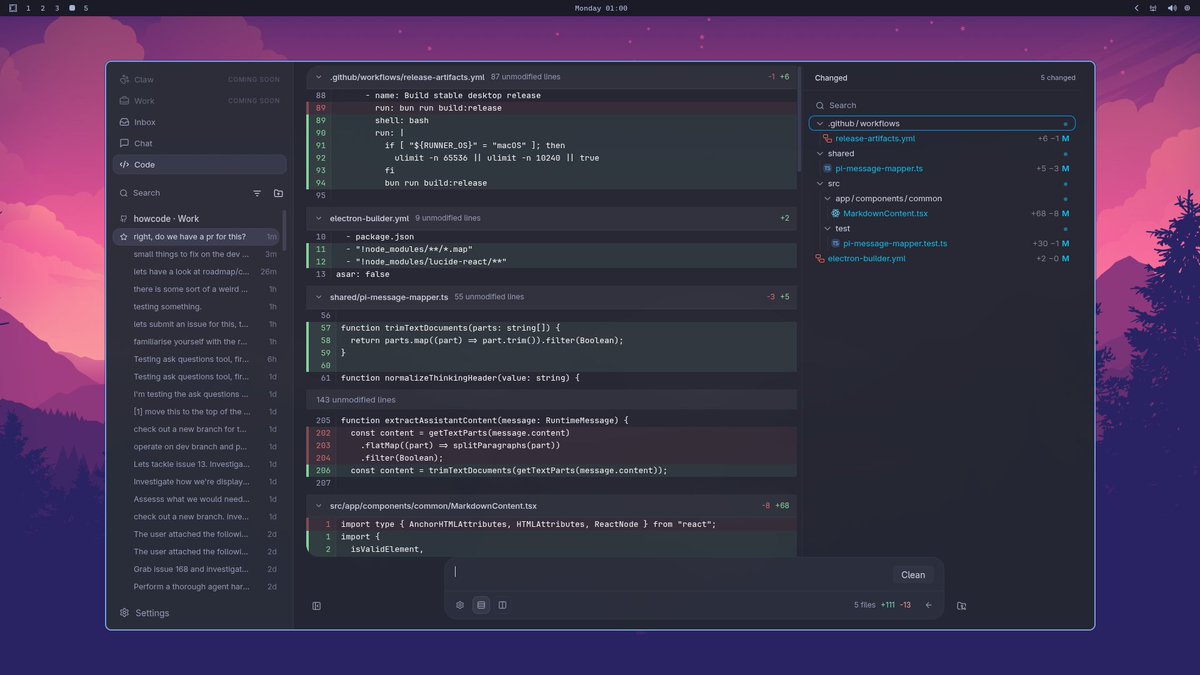The image size is (1200, 675).
Task: Click the release-artifacts.yml file type icon
Action: point(828,139)
